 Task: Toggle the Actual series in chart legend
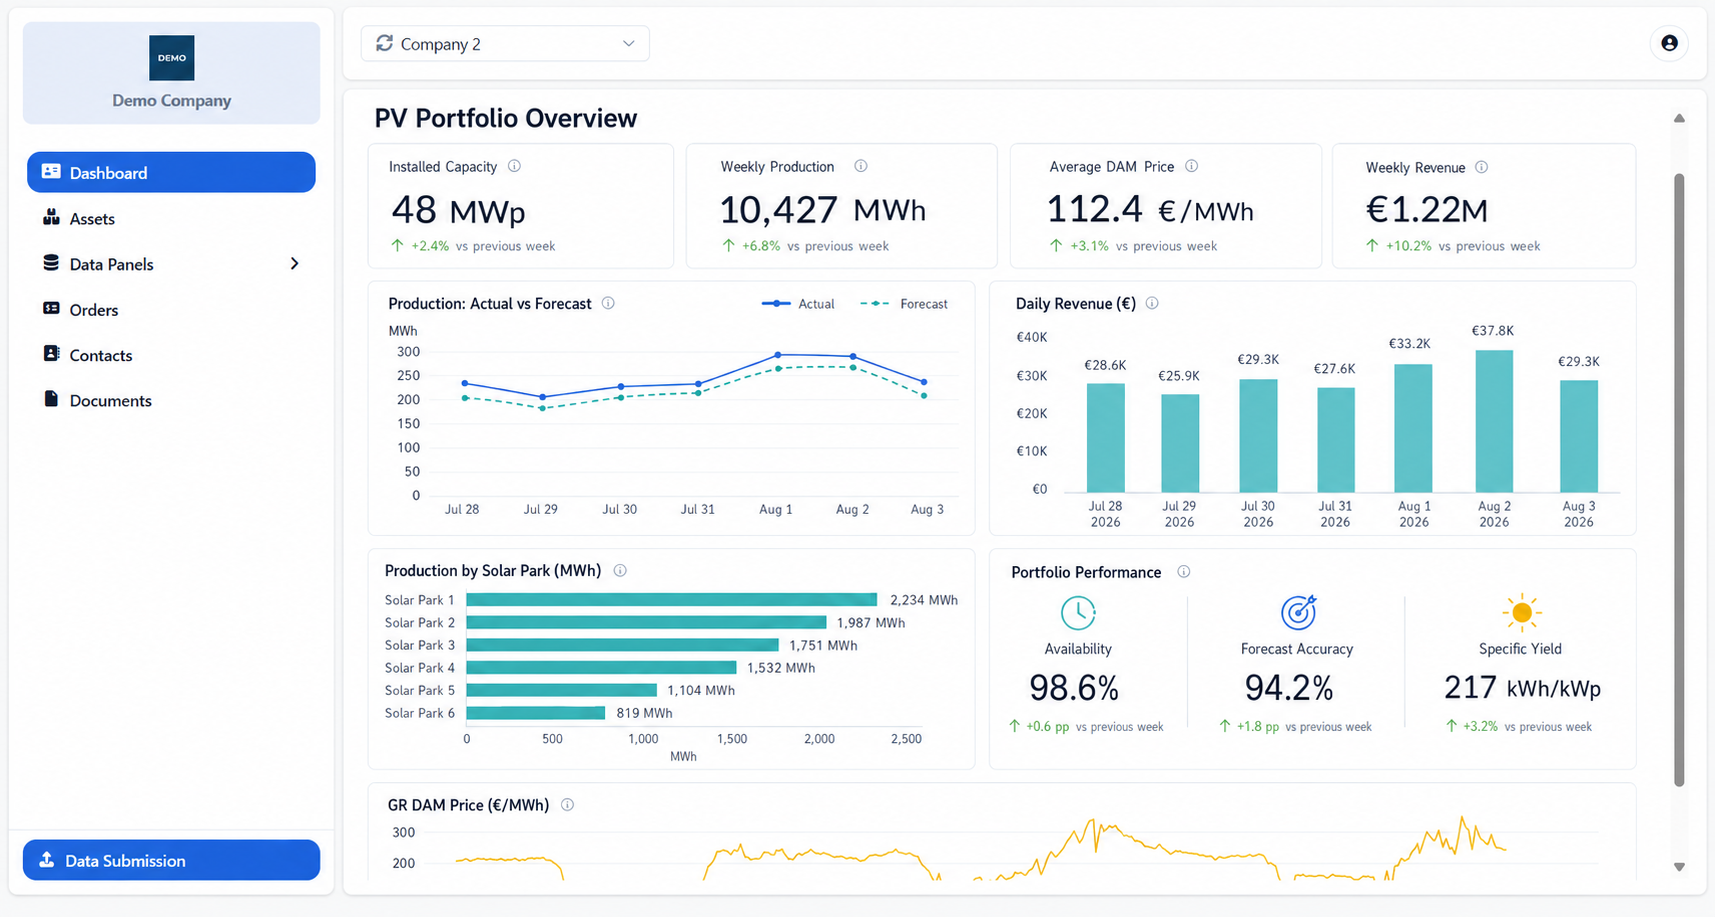[798, 304]
